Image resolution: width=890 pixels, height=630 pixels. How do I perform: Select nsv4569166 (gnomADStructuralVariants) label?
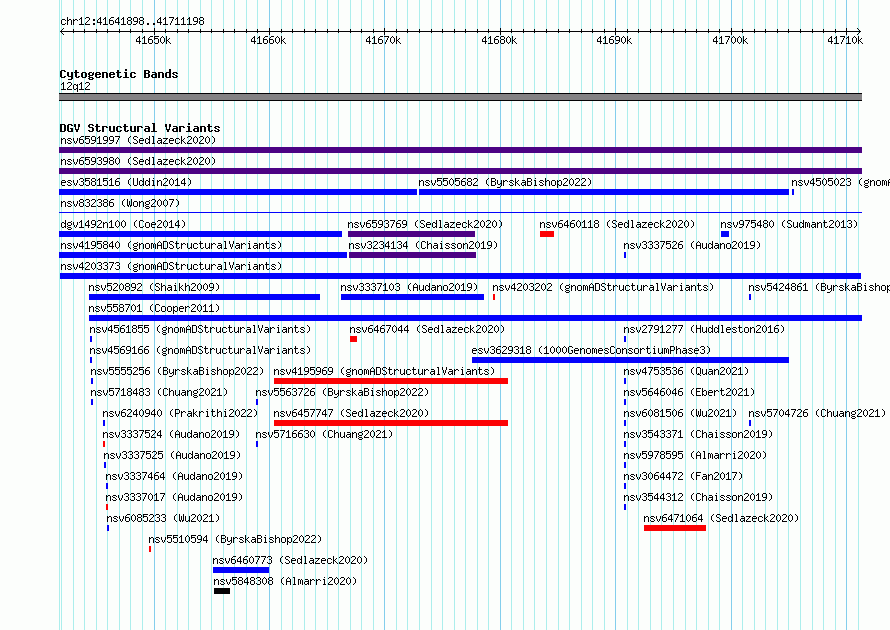pos(200,350)
